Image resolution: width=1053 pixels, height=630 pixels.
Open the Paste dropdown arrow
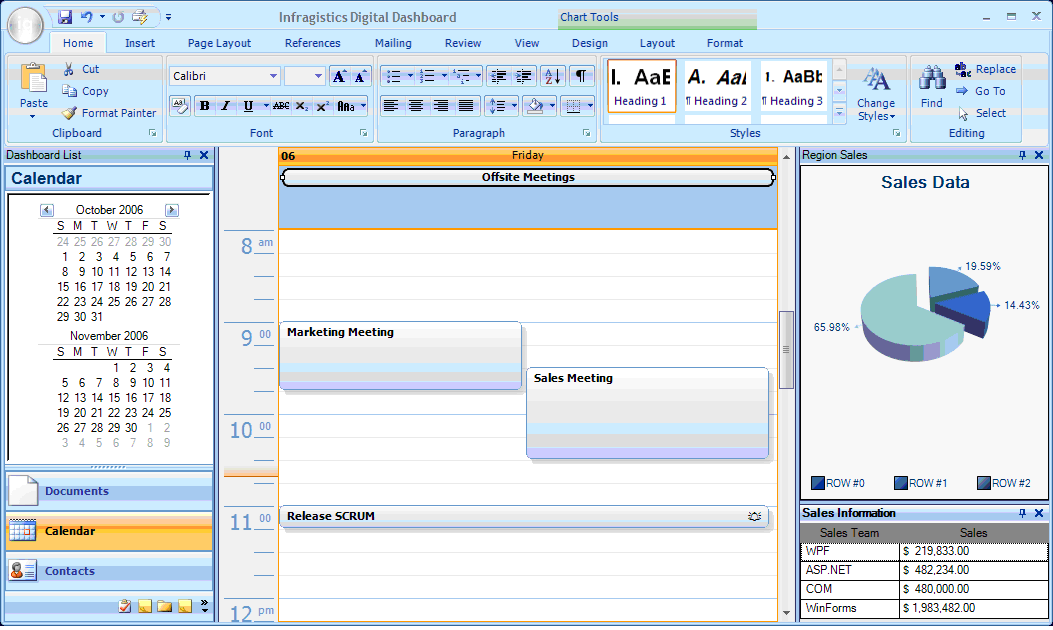[33, 116]
